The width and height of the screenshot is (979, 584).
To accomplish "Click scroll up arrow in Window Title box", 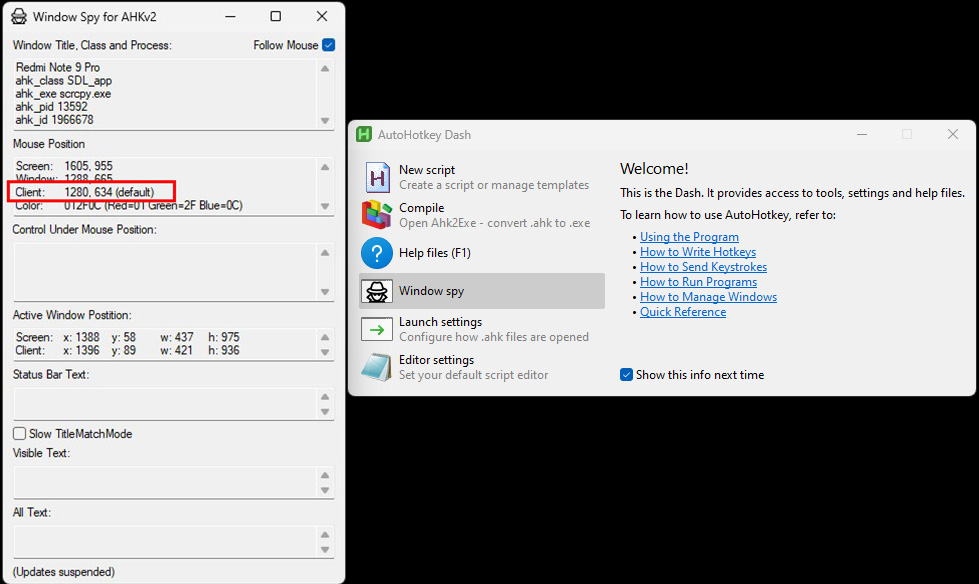I will coord(325,69).
